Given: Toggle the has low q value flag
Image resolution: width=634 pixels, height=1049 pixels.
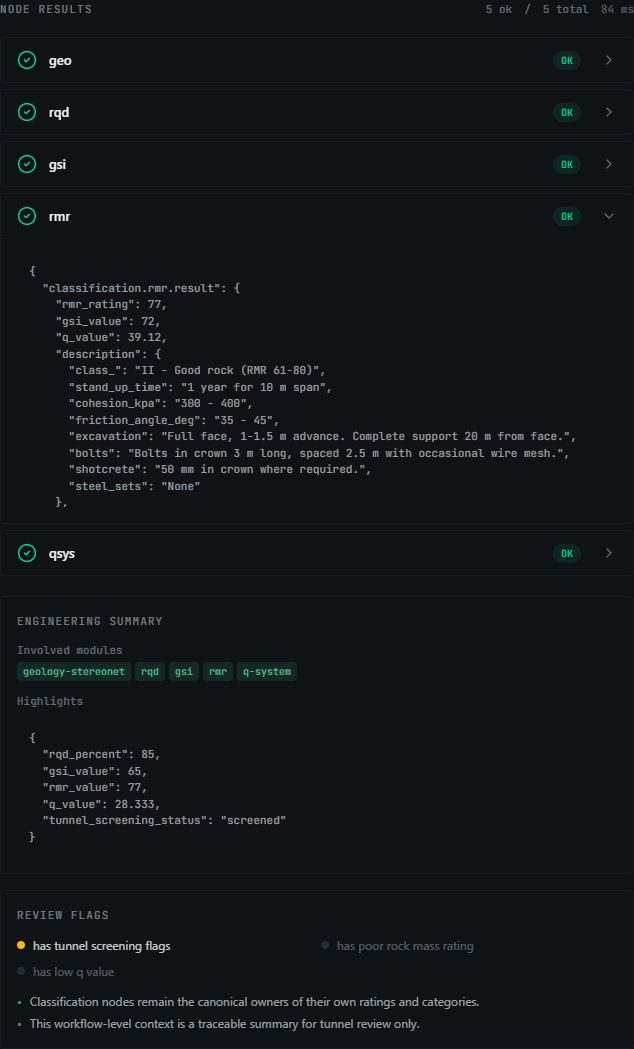Looking at the screenshot, I should (x=66, y=971).
